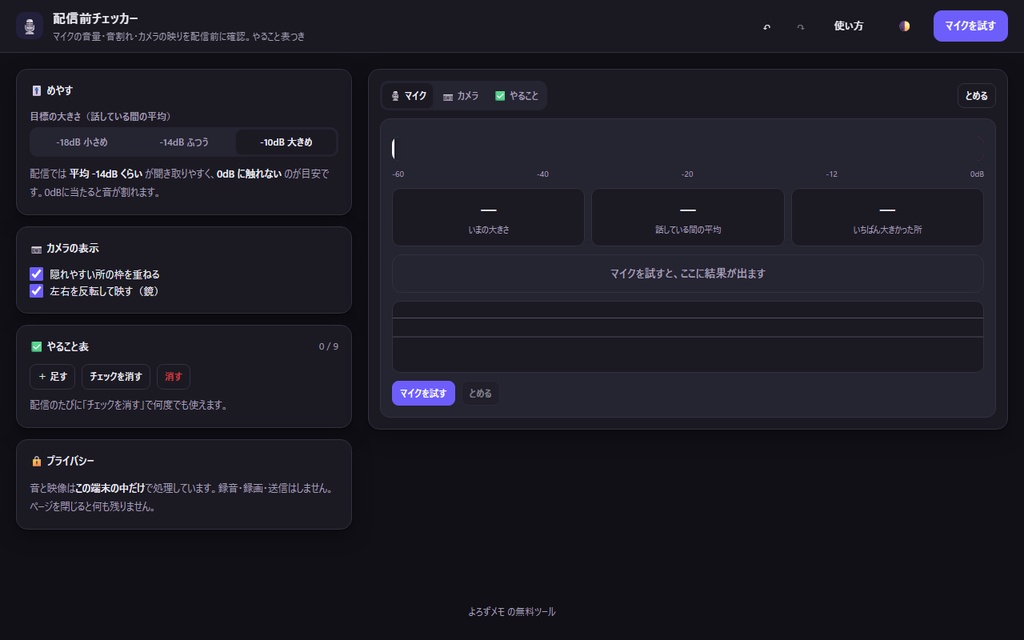Screen dimensions: 1024x640
Task: Click the redo arrow icon
Action: click(x=801, y=27)
